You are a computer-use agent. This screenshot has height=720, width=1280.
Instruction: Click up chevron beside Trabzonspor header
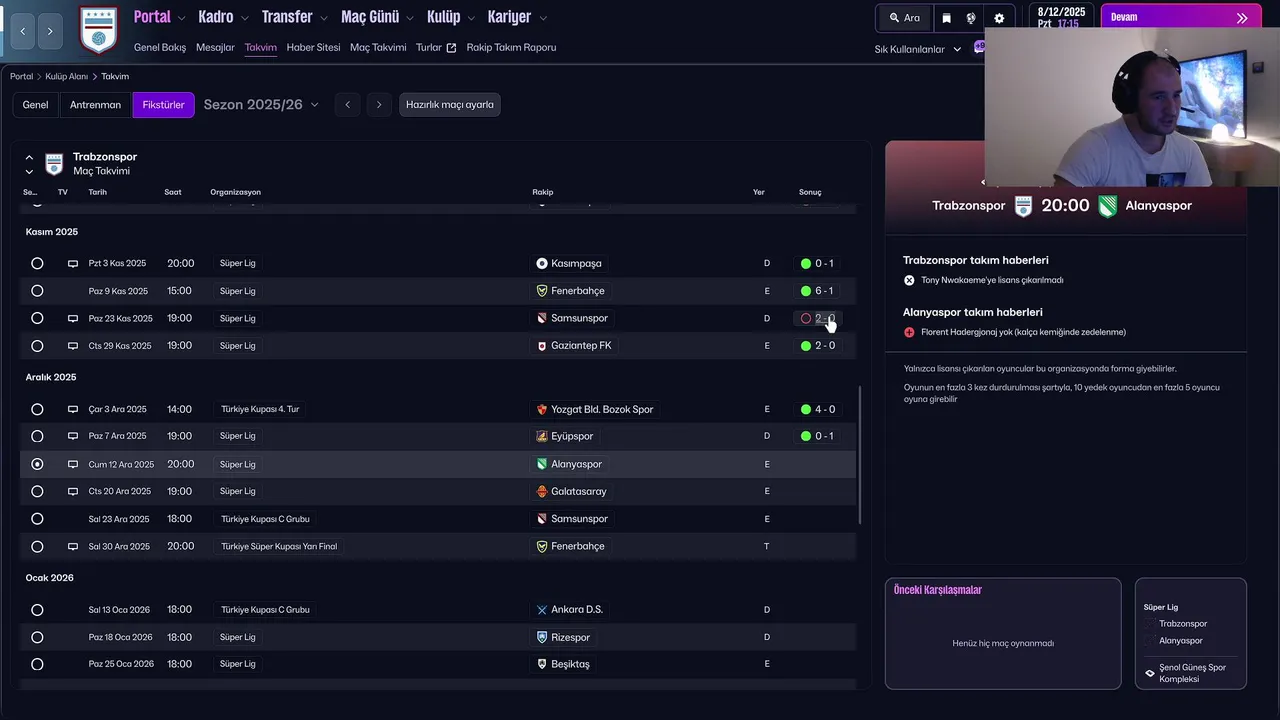click(29, 158)
